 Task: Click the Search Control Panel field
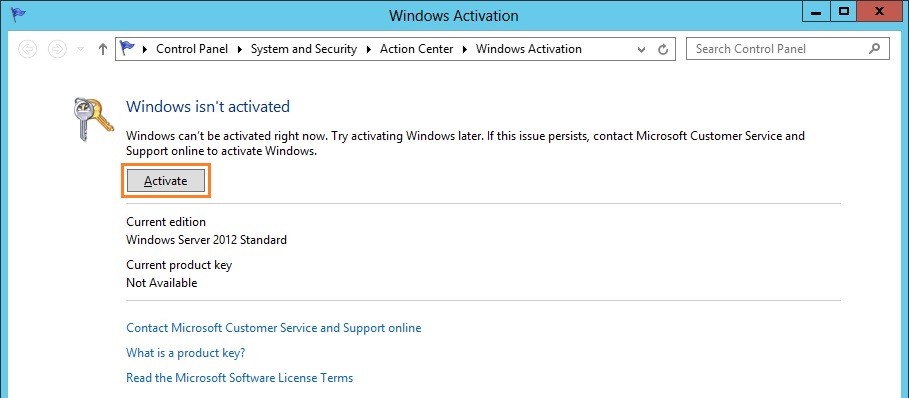(x=787, y=49)
